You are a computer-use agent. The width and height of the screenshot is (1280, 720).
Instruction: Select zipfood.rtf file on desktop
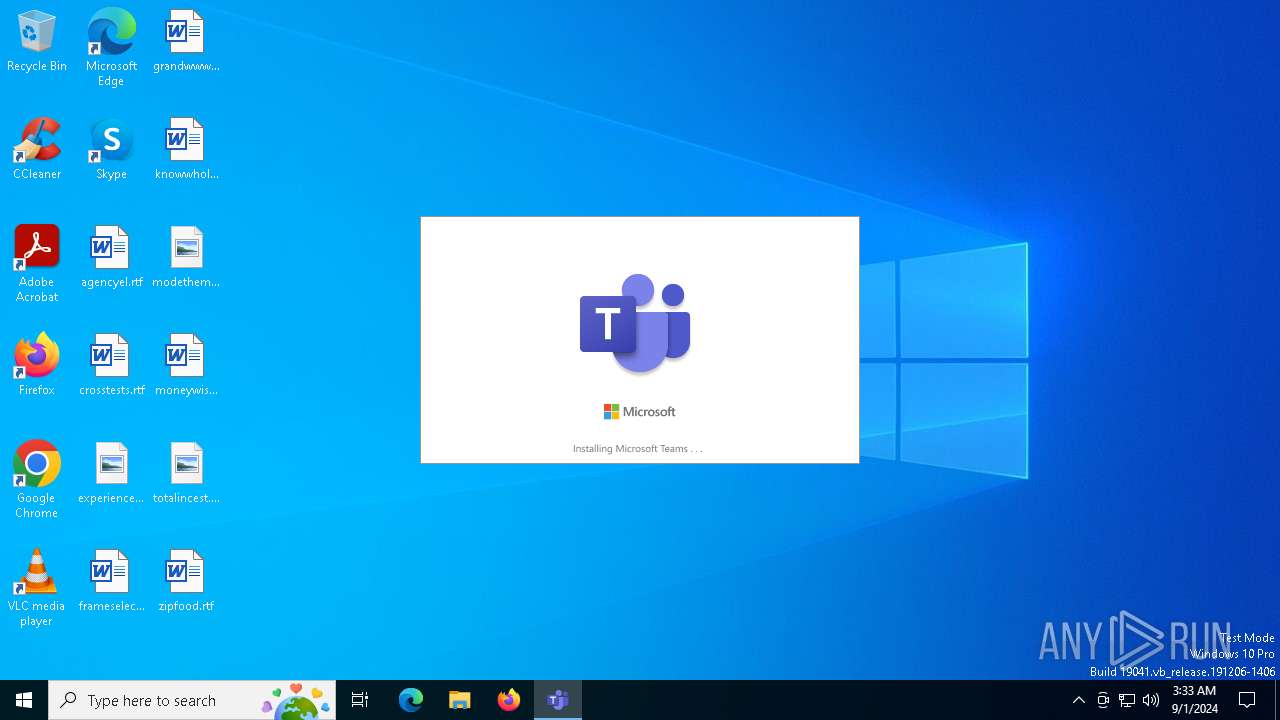pyautogui.click(x=186, y=582)
